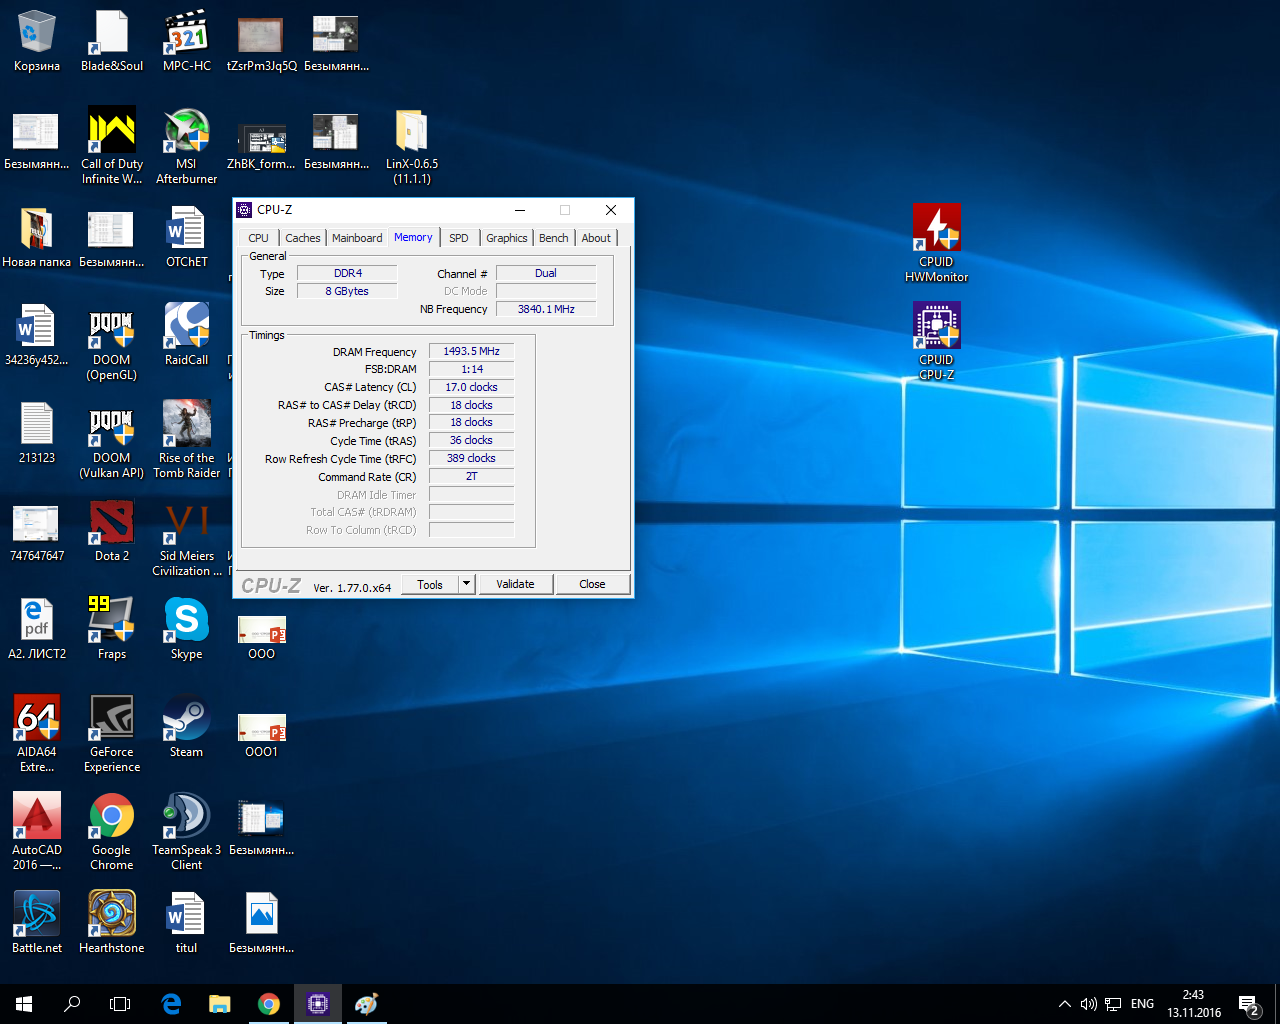Open the TeamSpeak 3 Client icon

(186, 818)
